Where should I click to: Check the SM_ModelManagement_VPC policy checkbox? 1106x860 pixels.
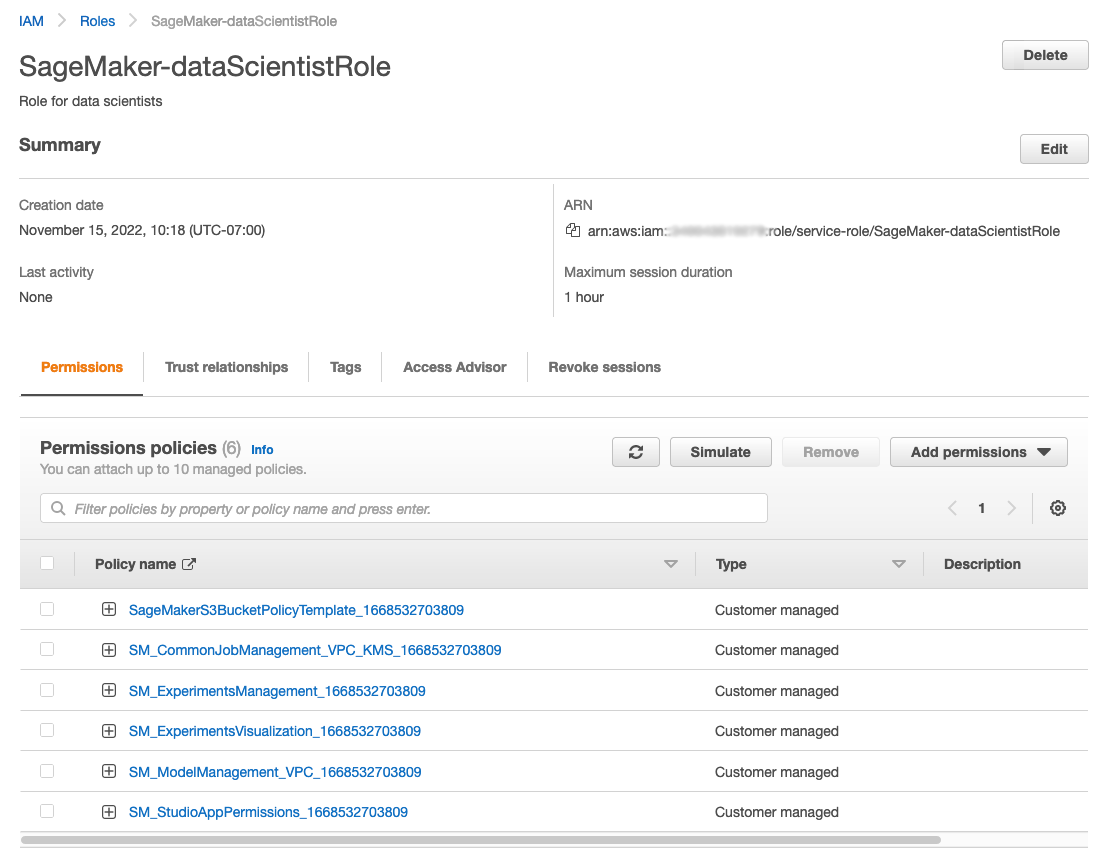coord(47,771)
